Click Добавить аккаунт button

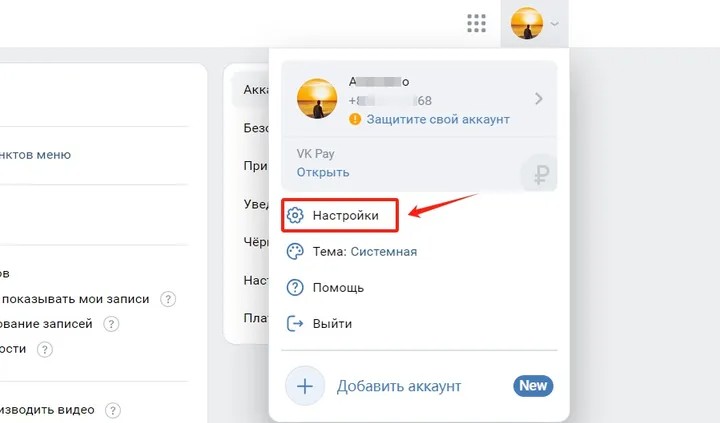click(x=398, y=386)
